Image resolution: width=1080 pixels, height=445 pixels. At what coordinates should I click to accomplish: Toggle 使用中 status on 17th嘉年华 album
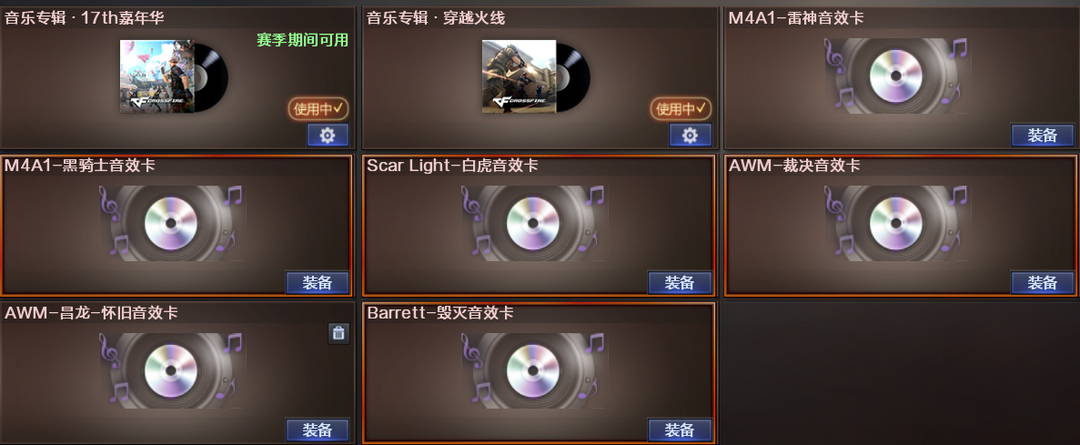[x=318, y=108]
